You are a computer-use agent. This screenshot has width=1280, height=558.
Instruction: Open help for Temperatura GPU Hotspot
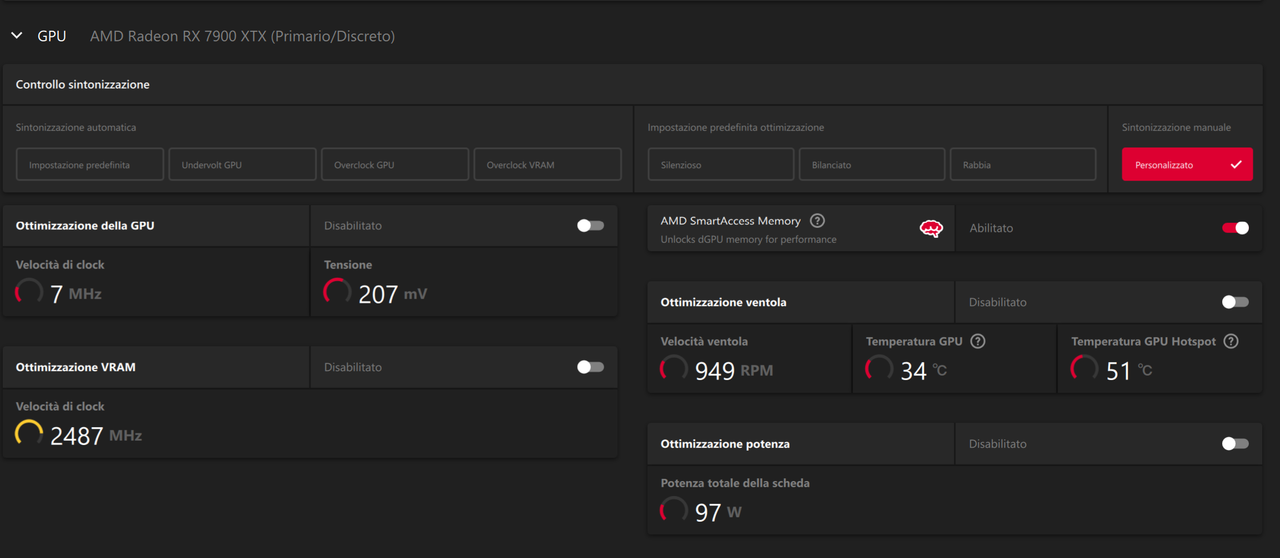point(1231,341)
